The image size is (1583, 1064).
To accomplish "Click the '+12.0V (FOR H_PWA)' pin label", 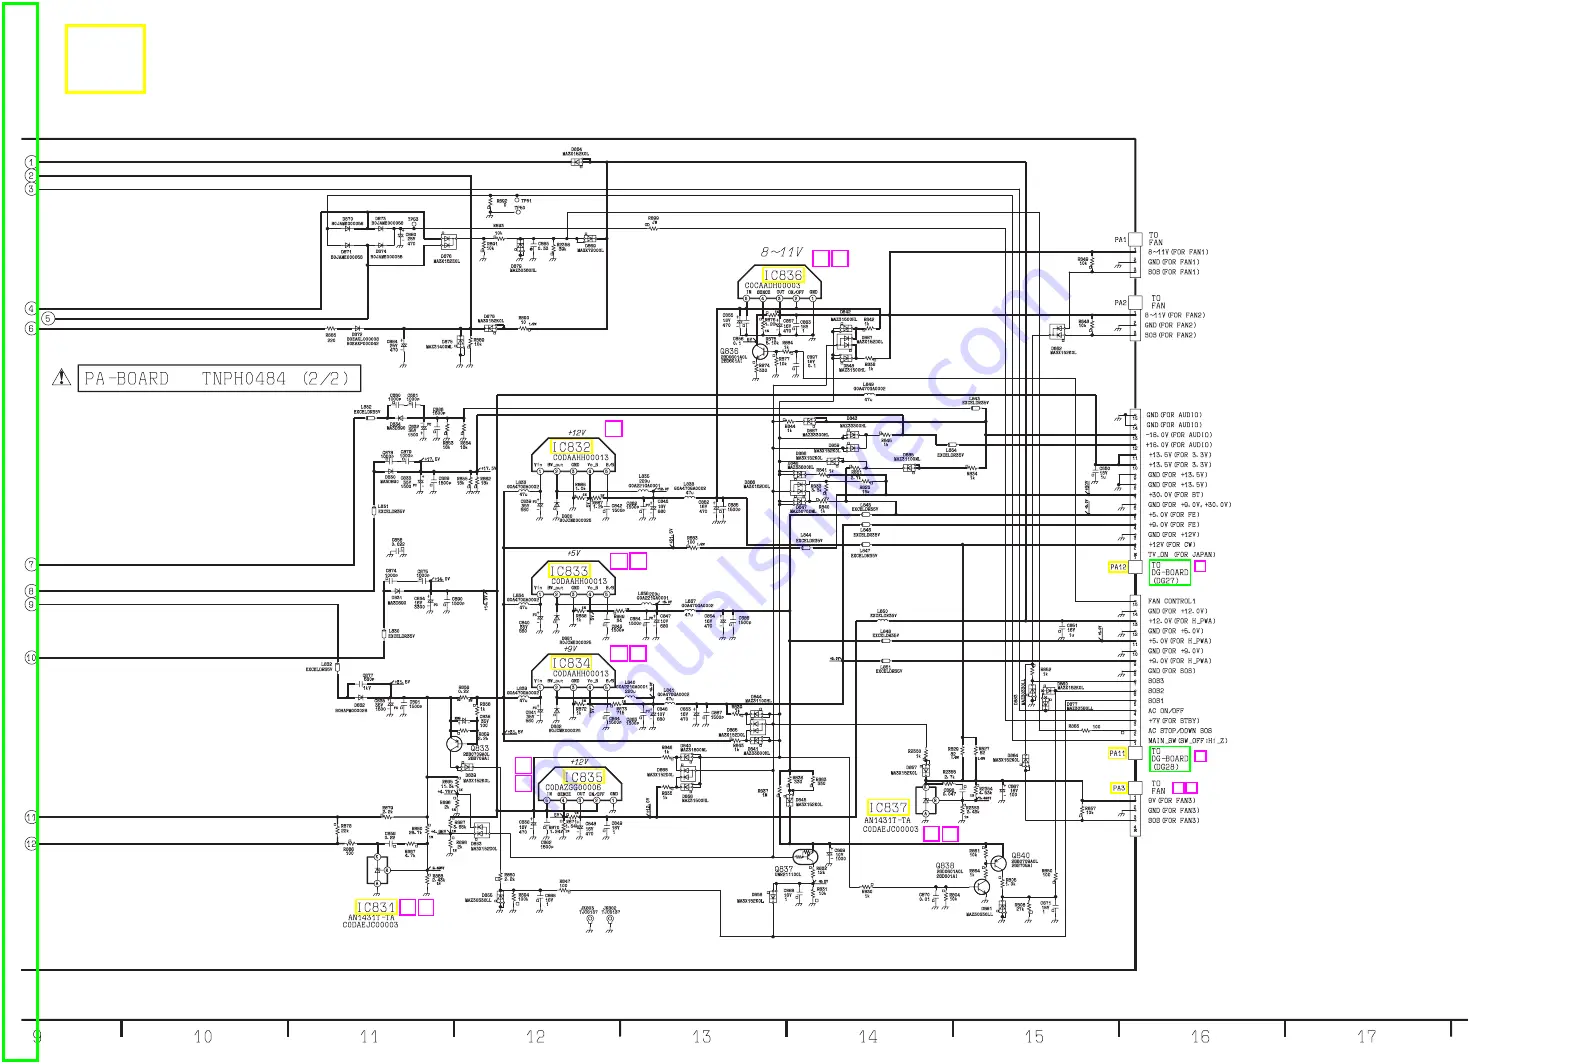I will pyautogui.click(x=1182, y=621).
